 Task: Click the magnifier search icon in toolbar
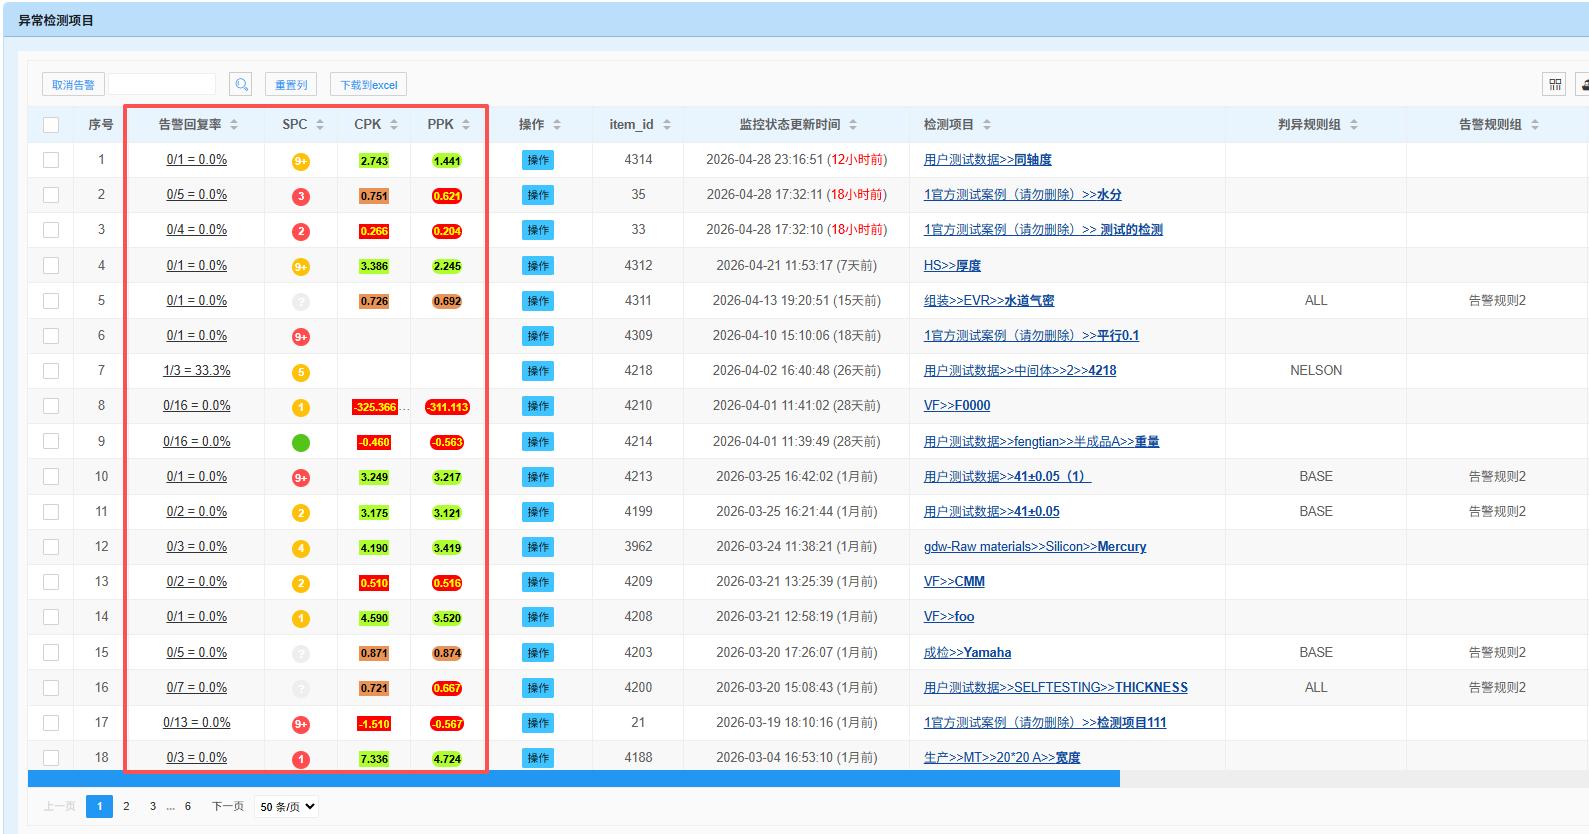pyautogui.click(x=240, y=85)
